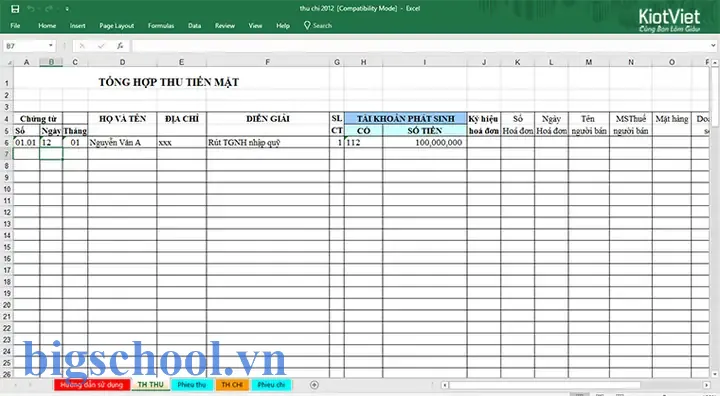
Task: Select column F header
Action: [x=267, y=62]
